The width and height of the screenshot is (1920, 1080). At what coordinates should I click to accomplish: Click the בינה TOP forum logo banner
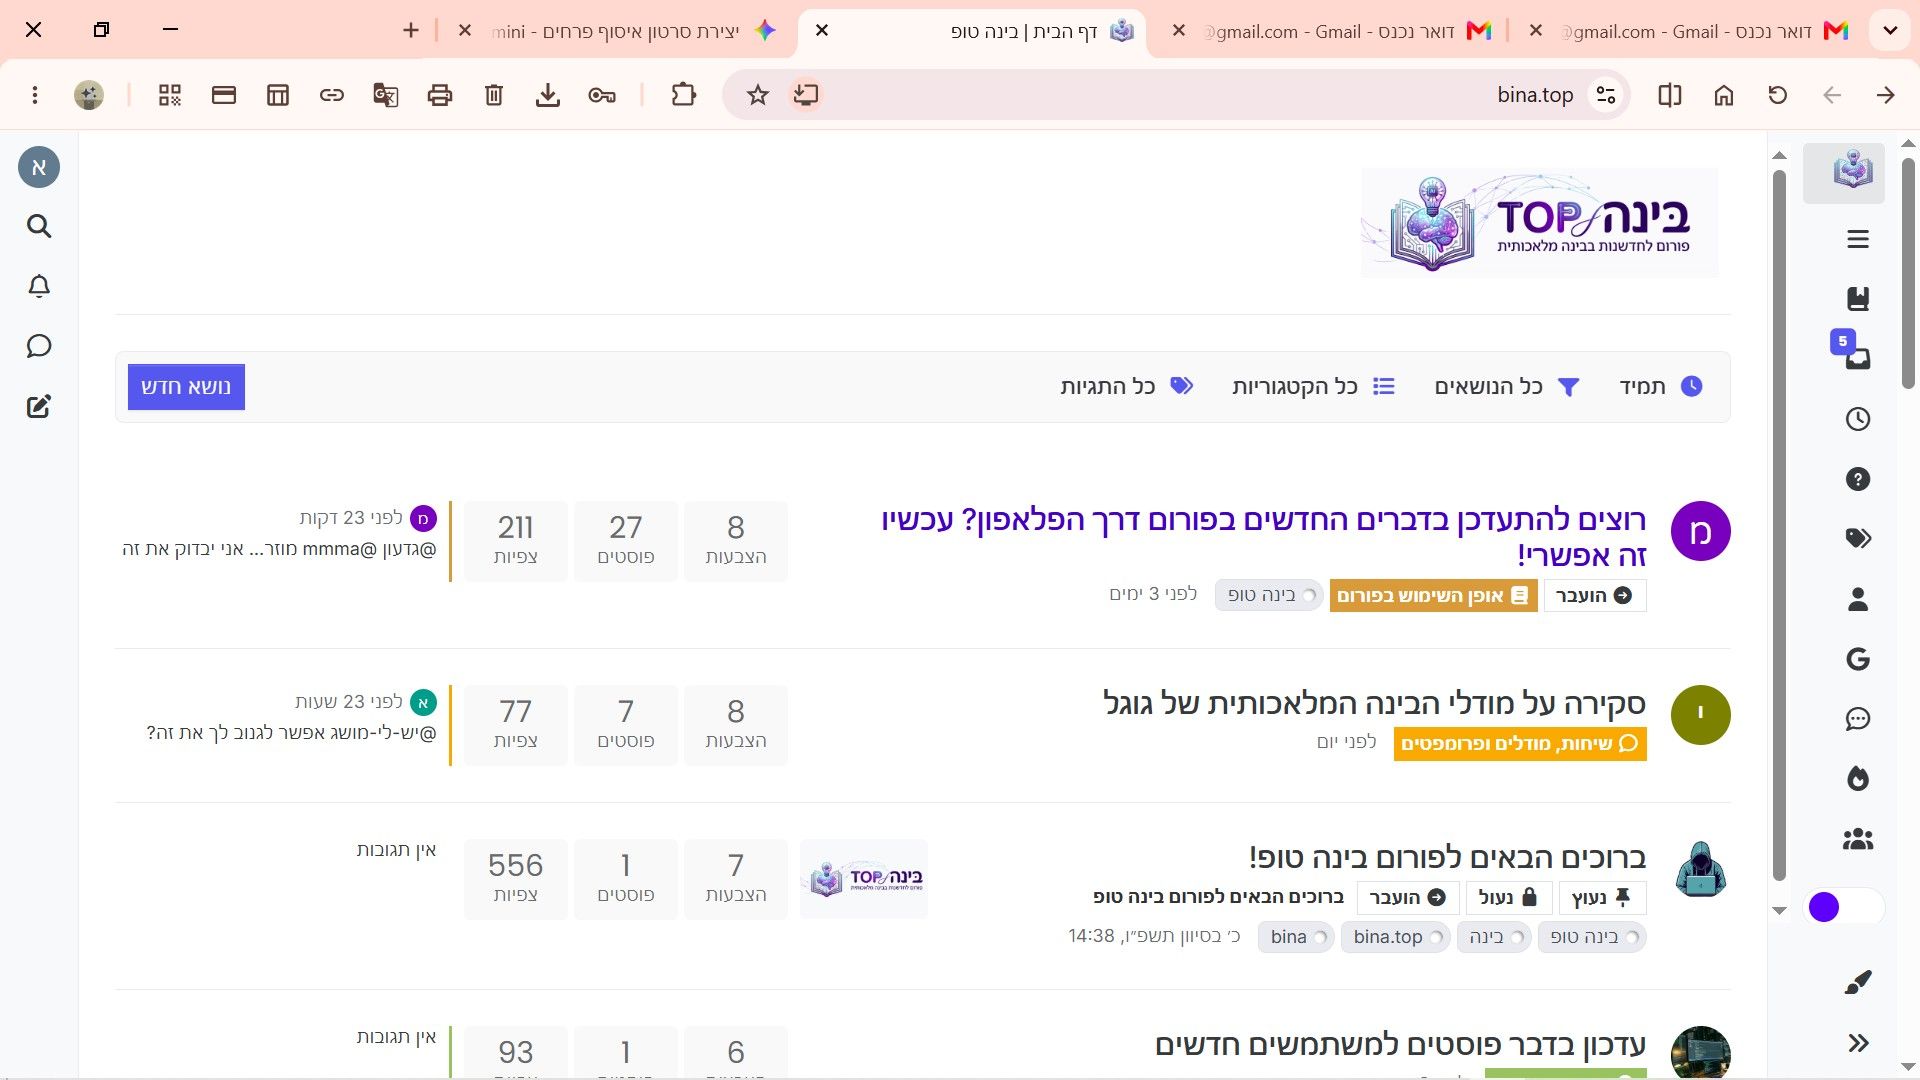pos(1540,222)
